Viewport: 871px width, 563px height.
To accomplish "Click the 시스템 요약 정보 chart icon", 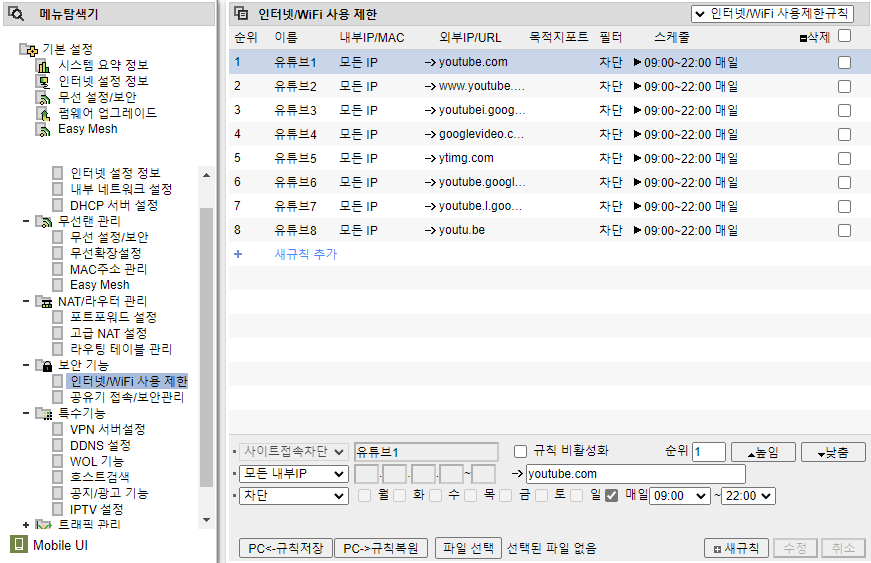I will click(x=43, y=66).
